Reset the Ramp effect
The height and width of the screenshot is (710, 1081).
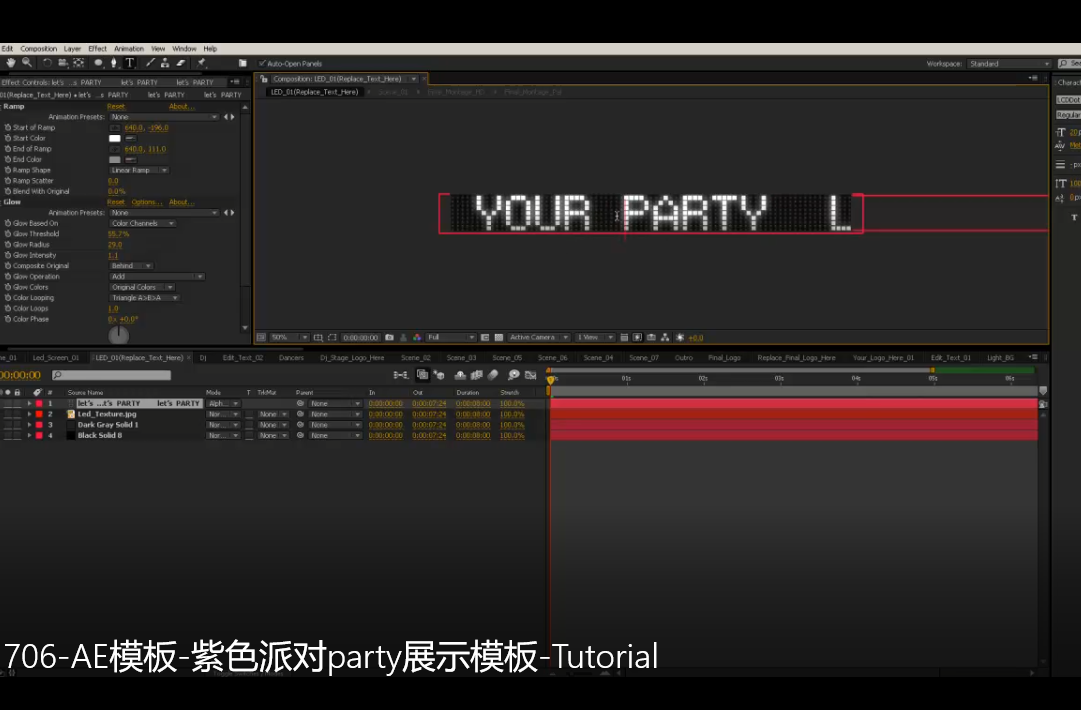[x=116, y=107]
